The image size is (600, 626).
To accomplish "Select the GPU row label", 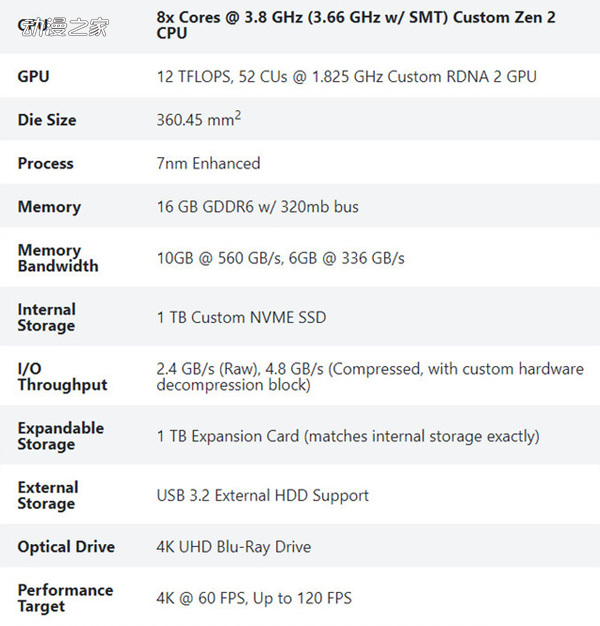I will point(33,76).
